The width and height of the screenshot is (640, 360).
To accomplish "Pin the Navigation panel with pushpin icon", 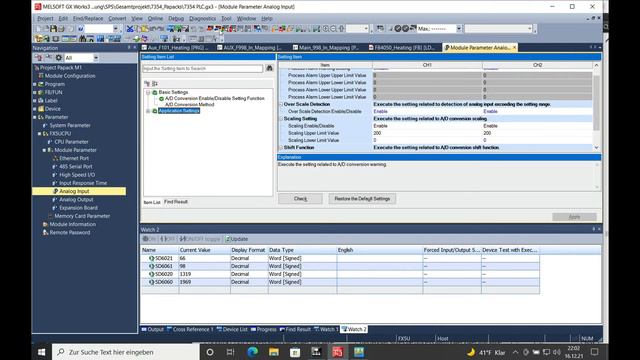I will click(129, 48).
